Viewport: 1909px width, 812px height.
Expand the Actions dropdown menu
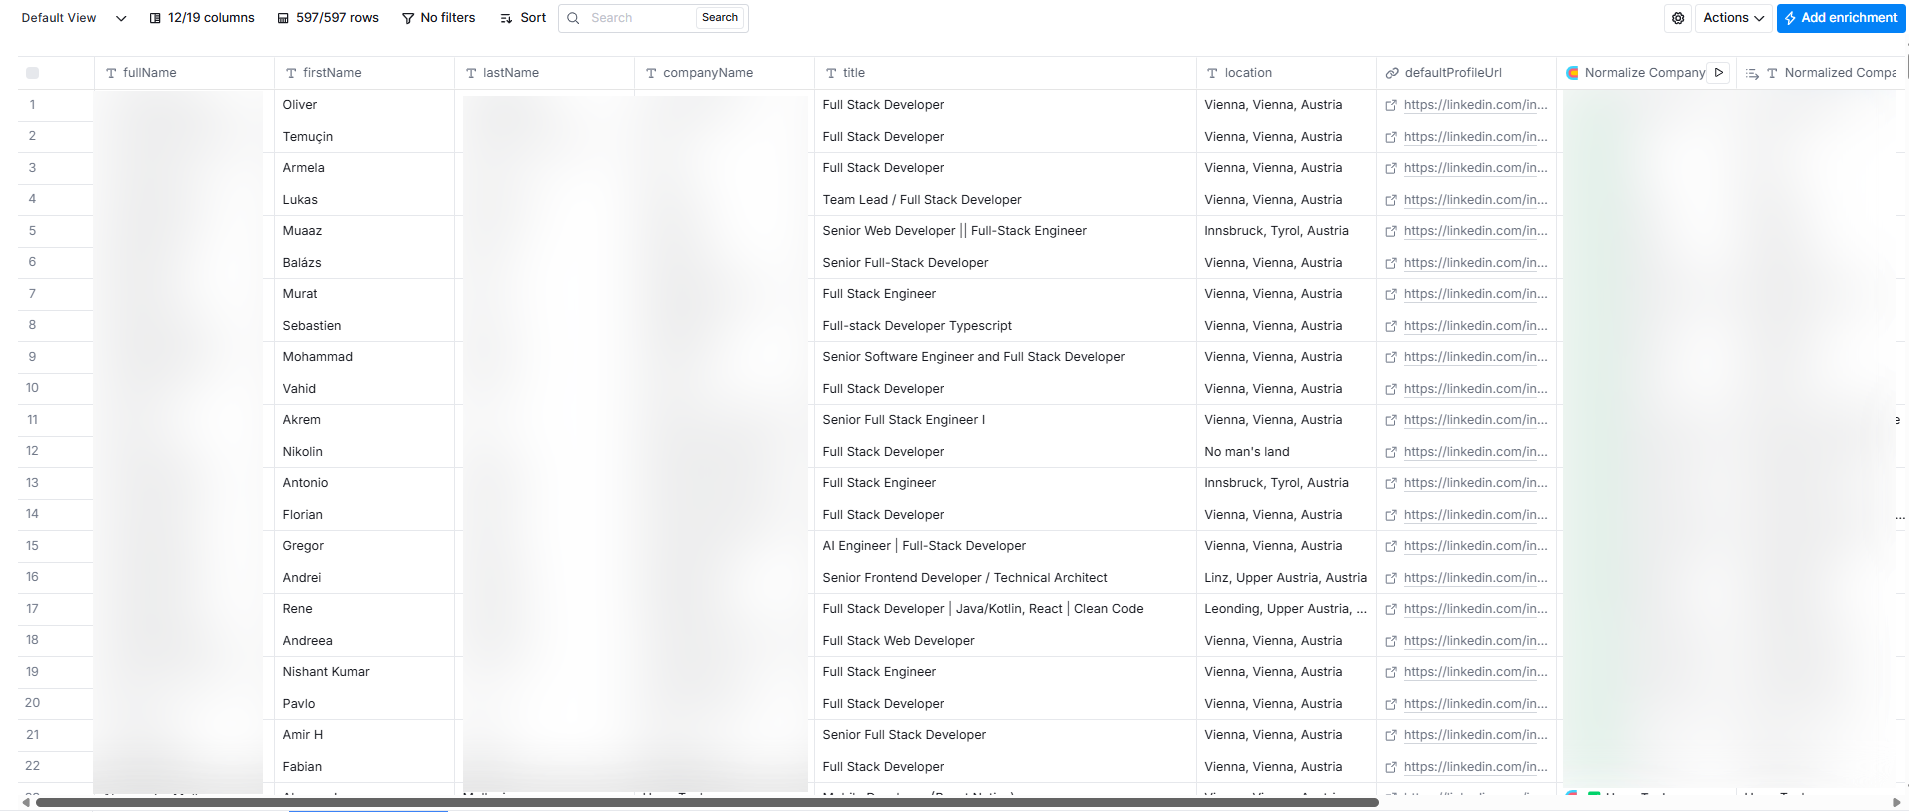pos(1734,18)
